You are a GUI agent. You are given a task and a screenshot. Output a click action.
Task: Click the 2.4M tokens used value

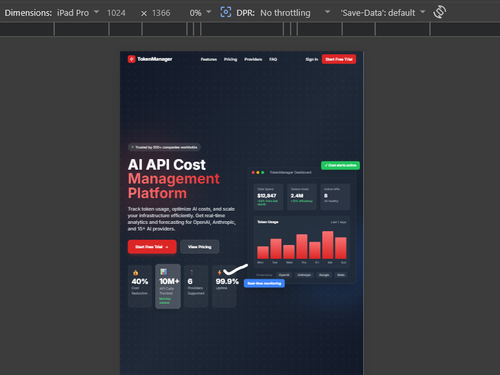pyautogui.click(x=297, y=196)
